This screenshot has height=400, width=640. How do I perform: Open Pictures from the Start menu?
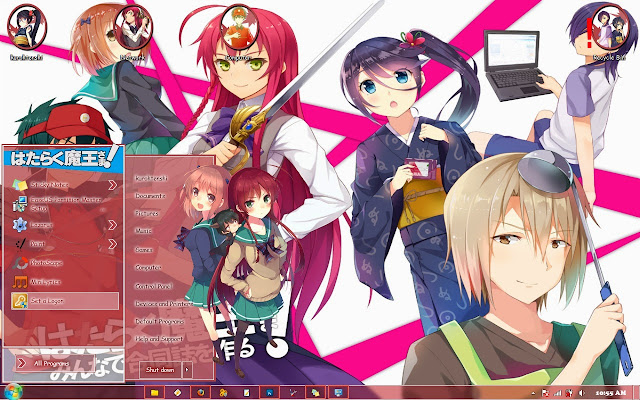(x=147, y=213)
